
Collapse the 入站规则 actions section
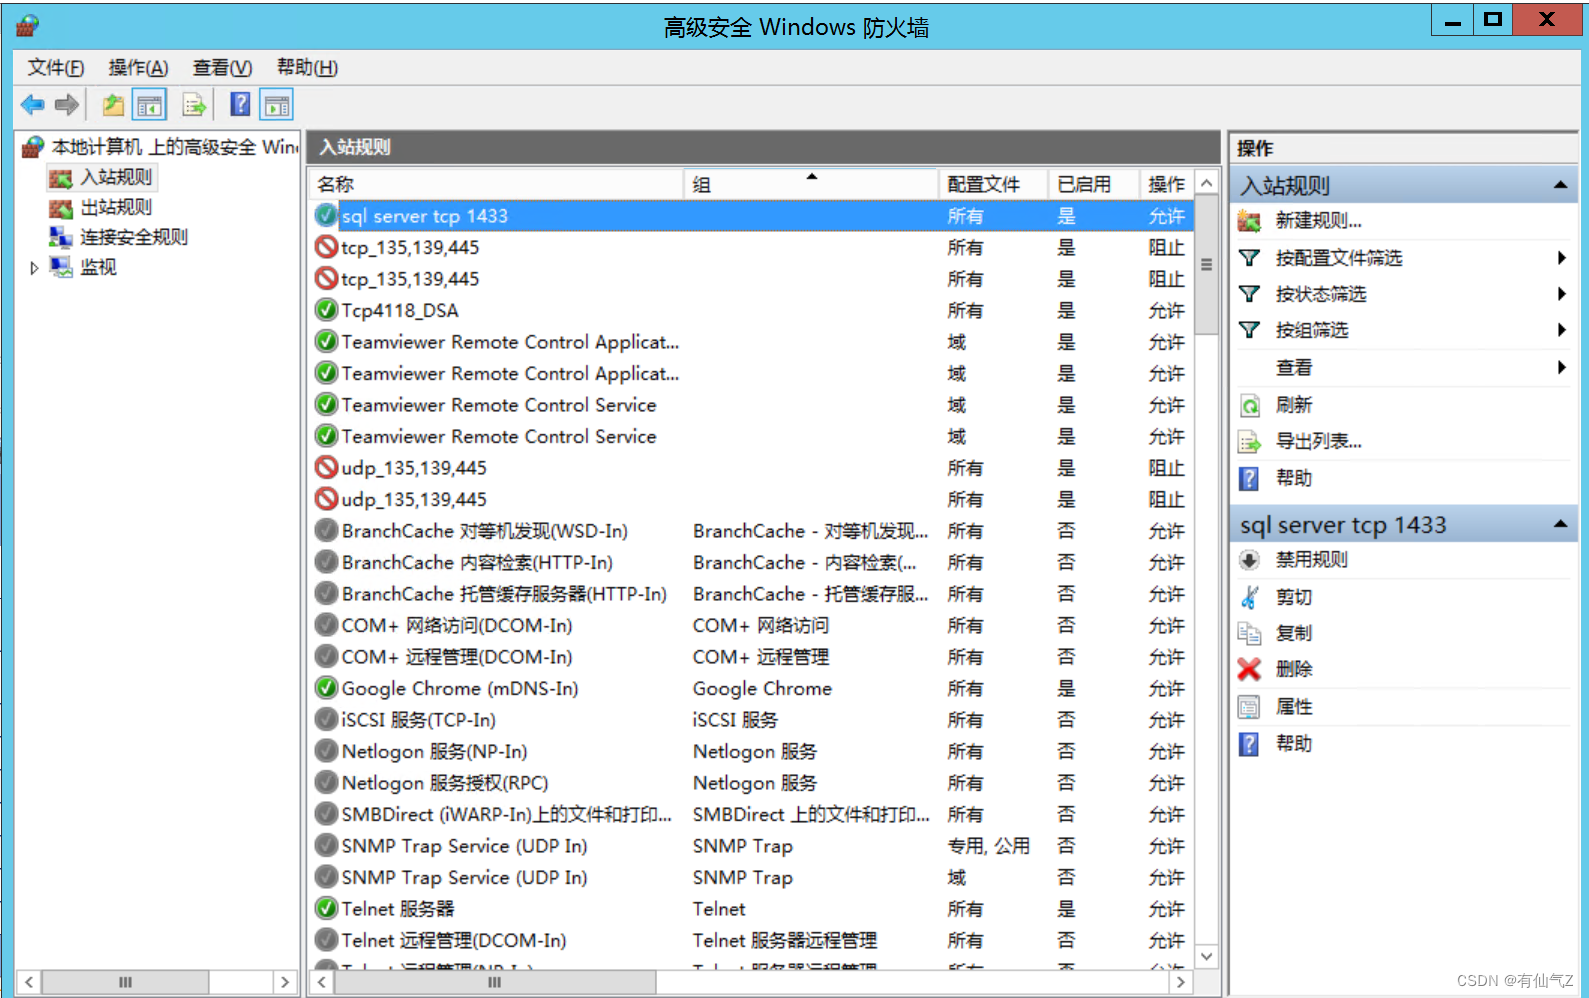[1560, 185]
